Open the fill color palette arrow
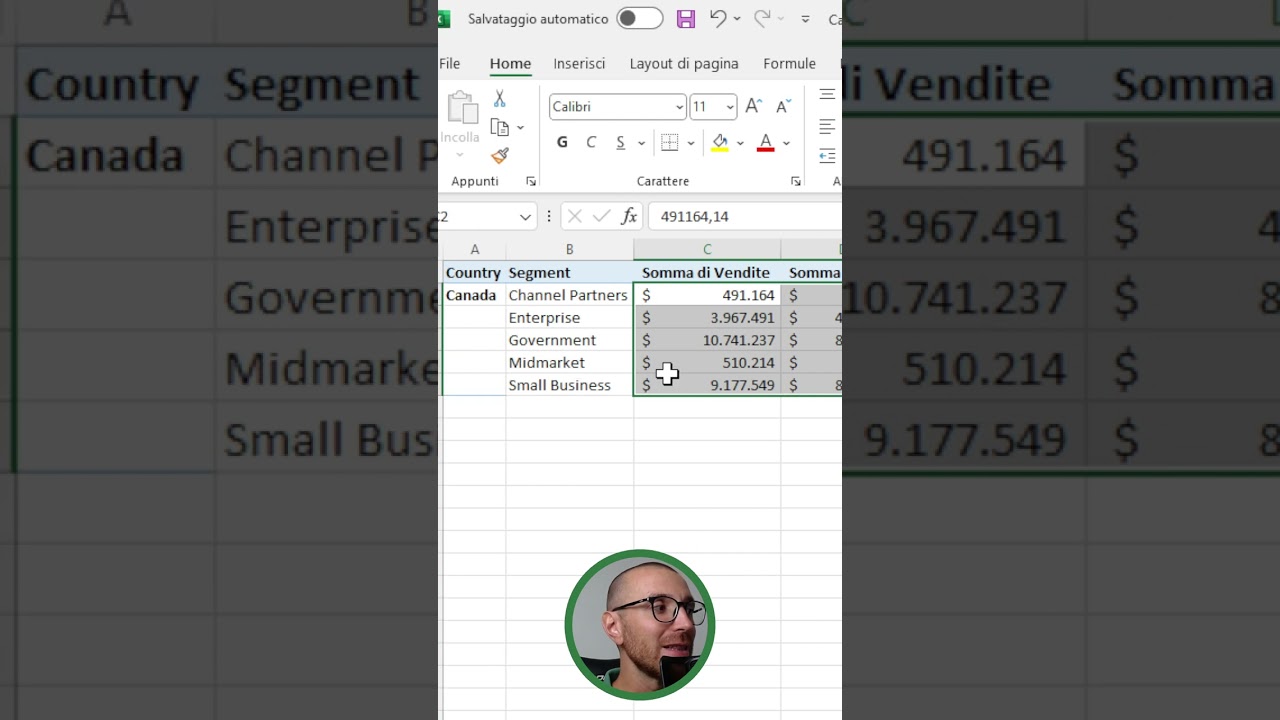This screenshot has height=720, width=1280. [740, 143]
